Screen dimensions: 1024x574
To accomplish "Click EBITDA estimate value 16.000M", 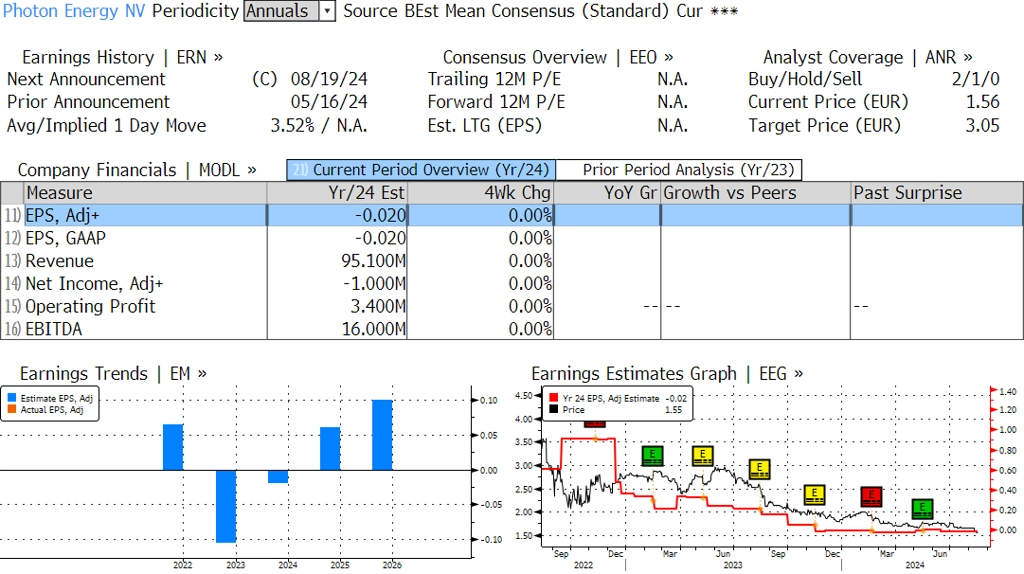I will [x=374, y=329].
